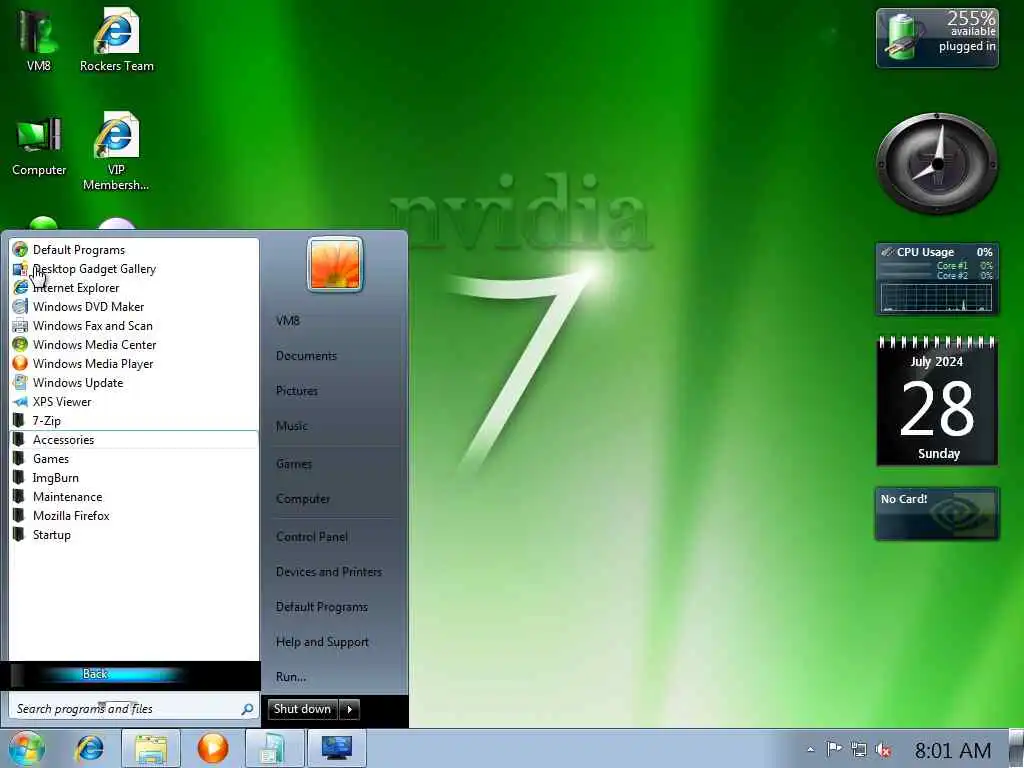Click the battery meter desktop gadget
The image size is (1024, 768).
click(x=937, y=38)
